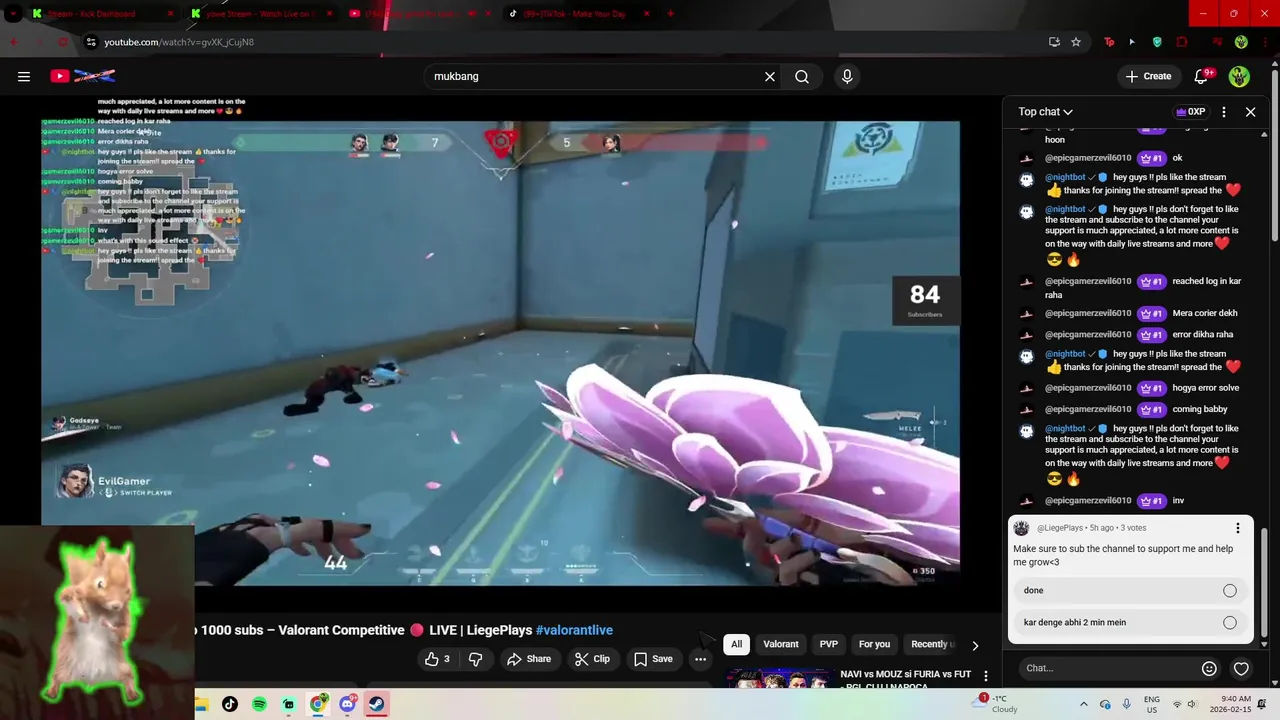Open more actions below the video
The height and width of the screenshot is (720, 1280).
700,659
